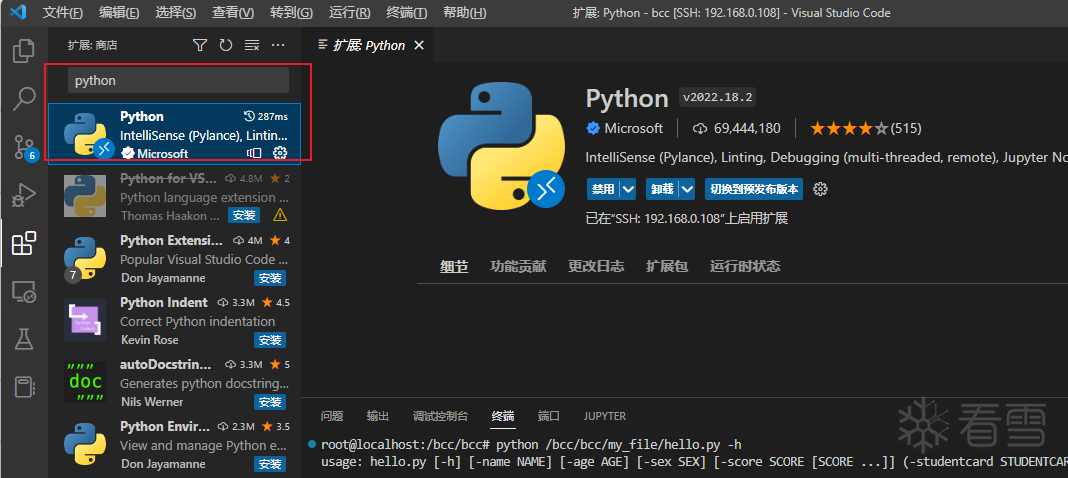Open JUPYTER panel tab
This screenshot has width=1068, height=478.
[x=604, y=416]
